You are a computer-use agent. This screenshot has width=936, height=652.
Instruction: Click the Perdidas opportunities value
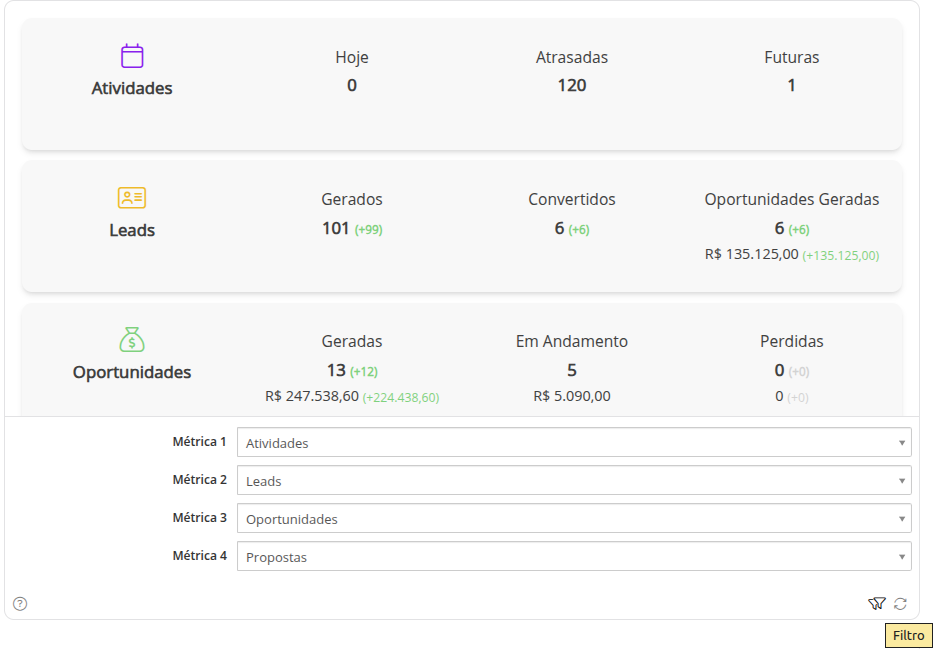(780, 371)
